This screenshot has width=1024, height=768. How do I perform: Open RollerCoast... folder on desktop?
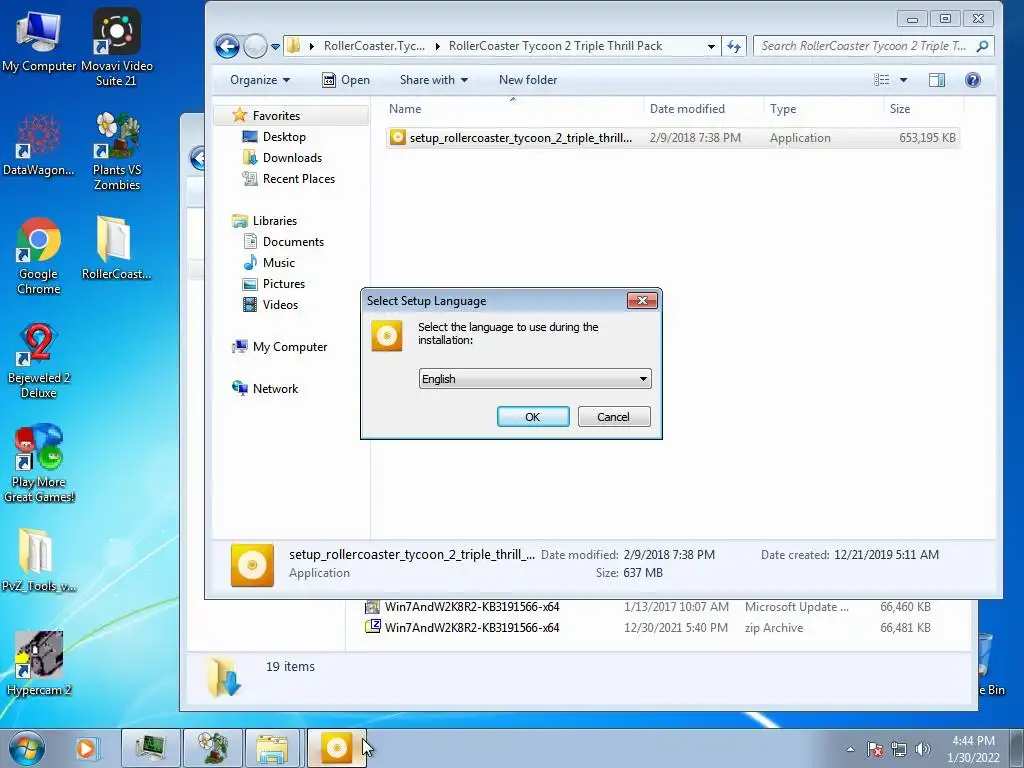coord(116,248)
